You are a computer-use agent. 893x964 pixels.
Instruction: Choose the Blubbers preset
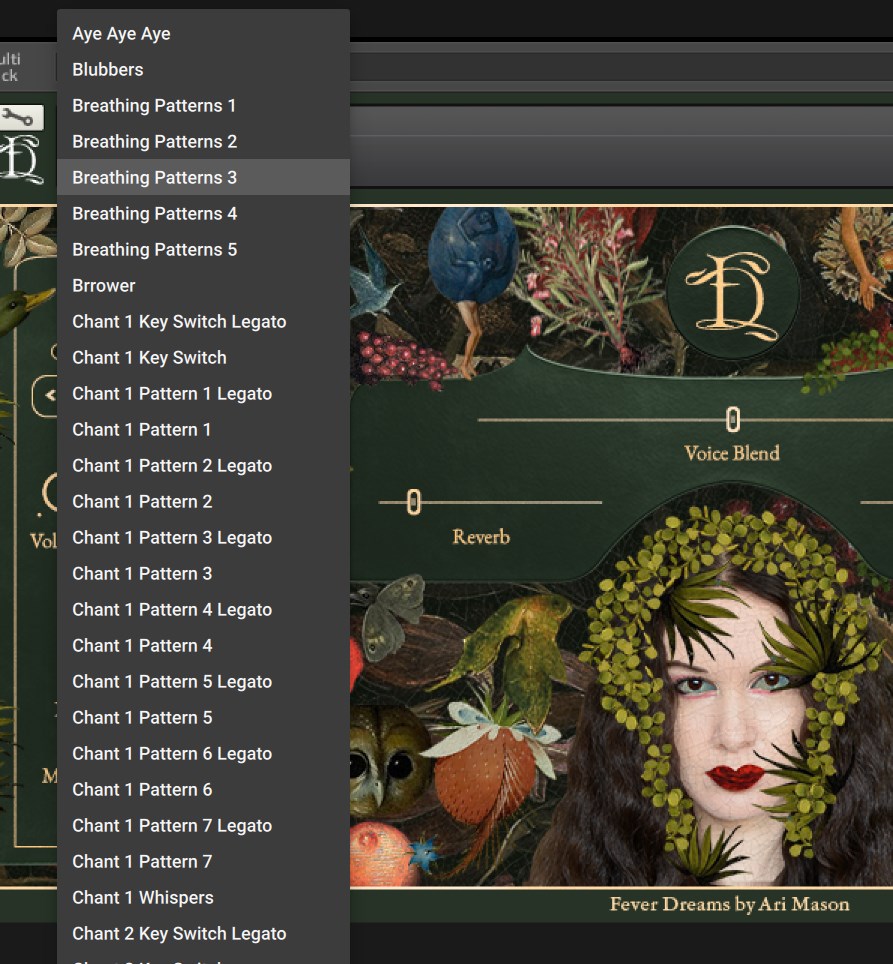pyautogui.click(x=107, y=70)
